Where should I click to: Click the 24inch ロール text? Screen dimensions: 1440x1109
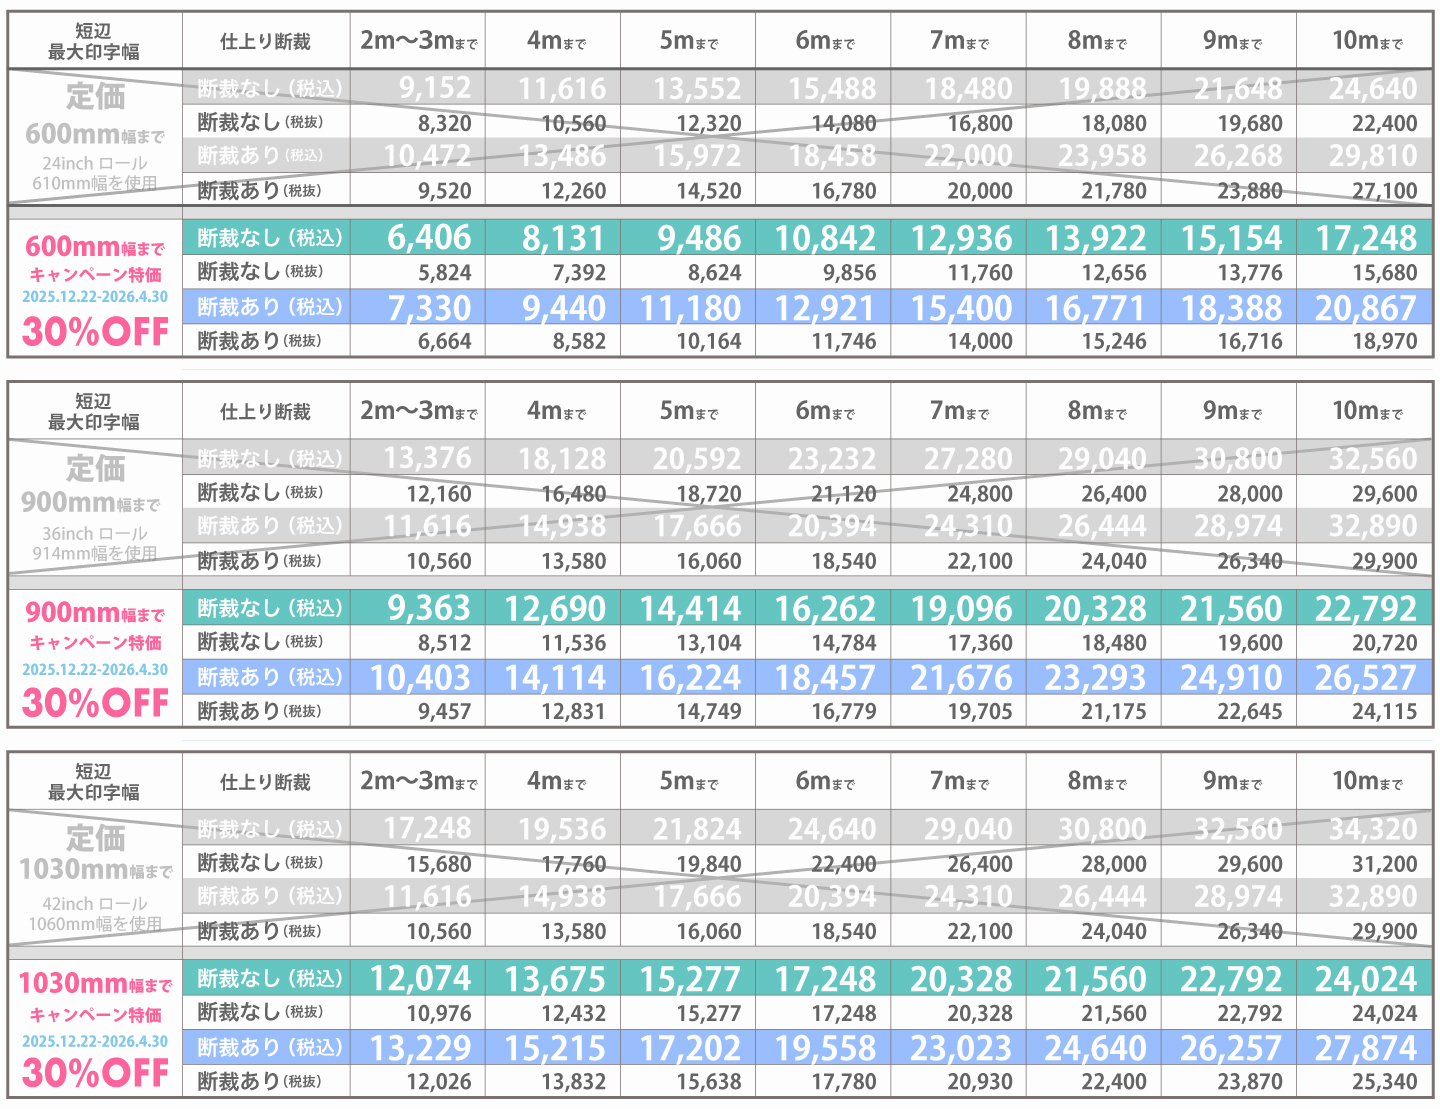pyautogui.click(x=95, y=163)
